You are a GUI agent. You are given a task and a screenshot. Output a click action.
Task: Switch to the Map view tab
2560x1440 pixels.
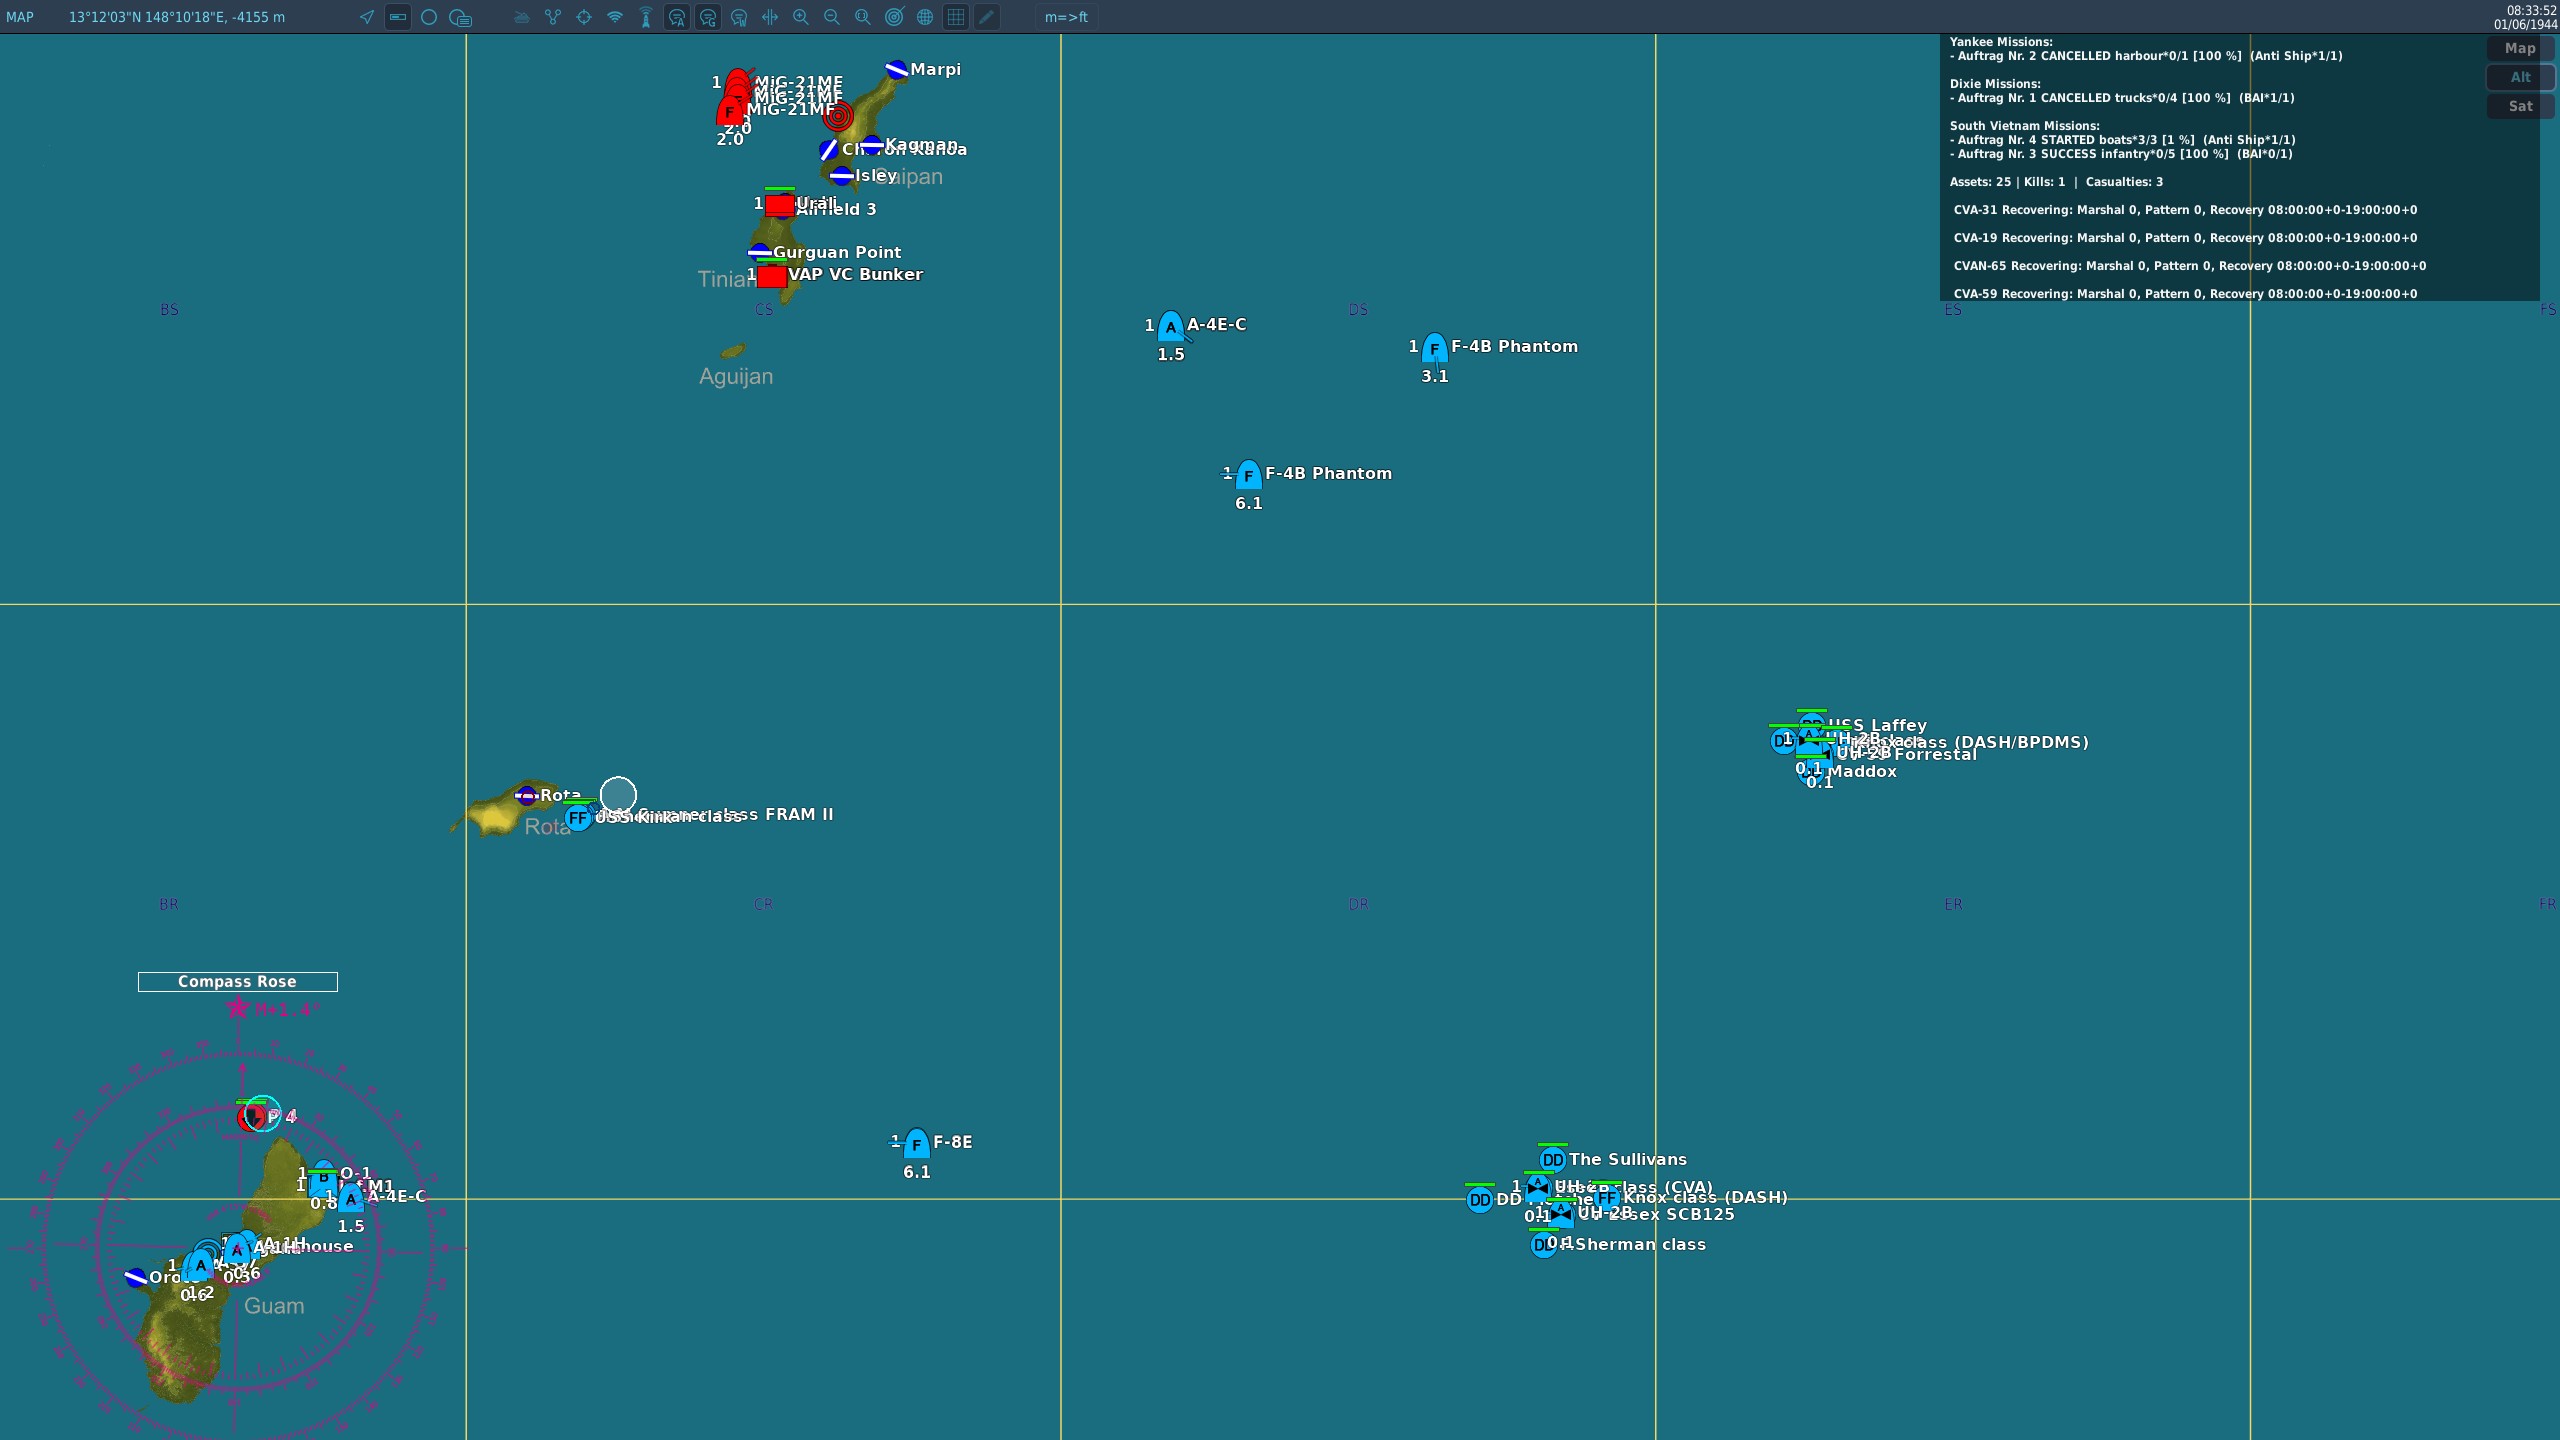tap(2519, 48)
